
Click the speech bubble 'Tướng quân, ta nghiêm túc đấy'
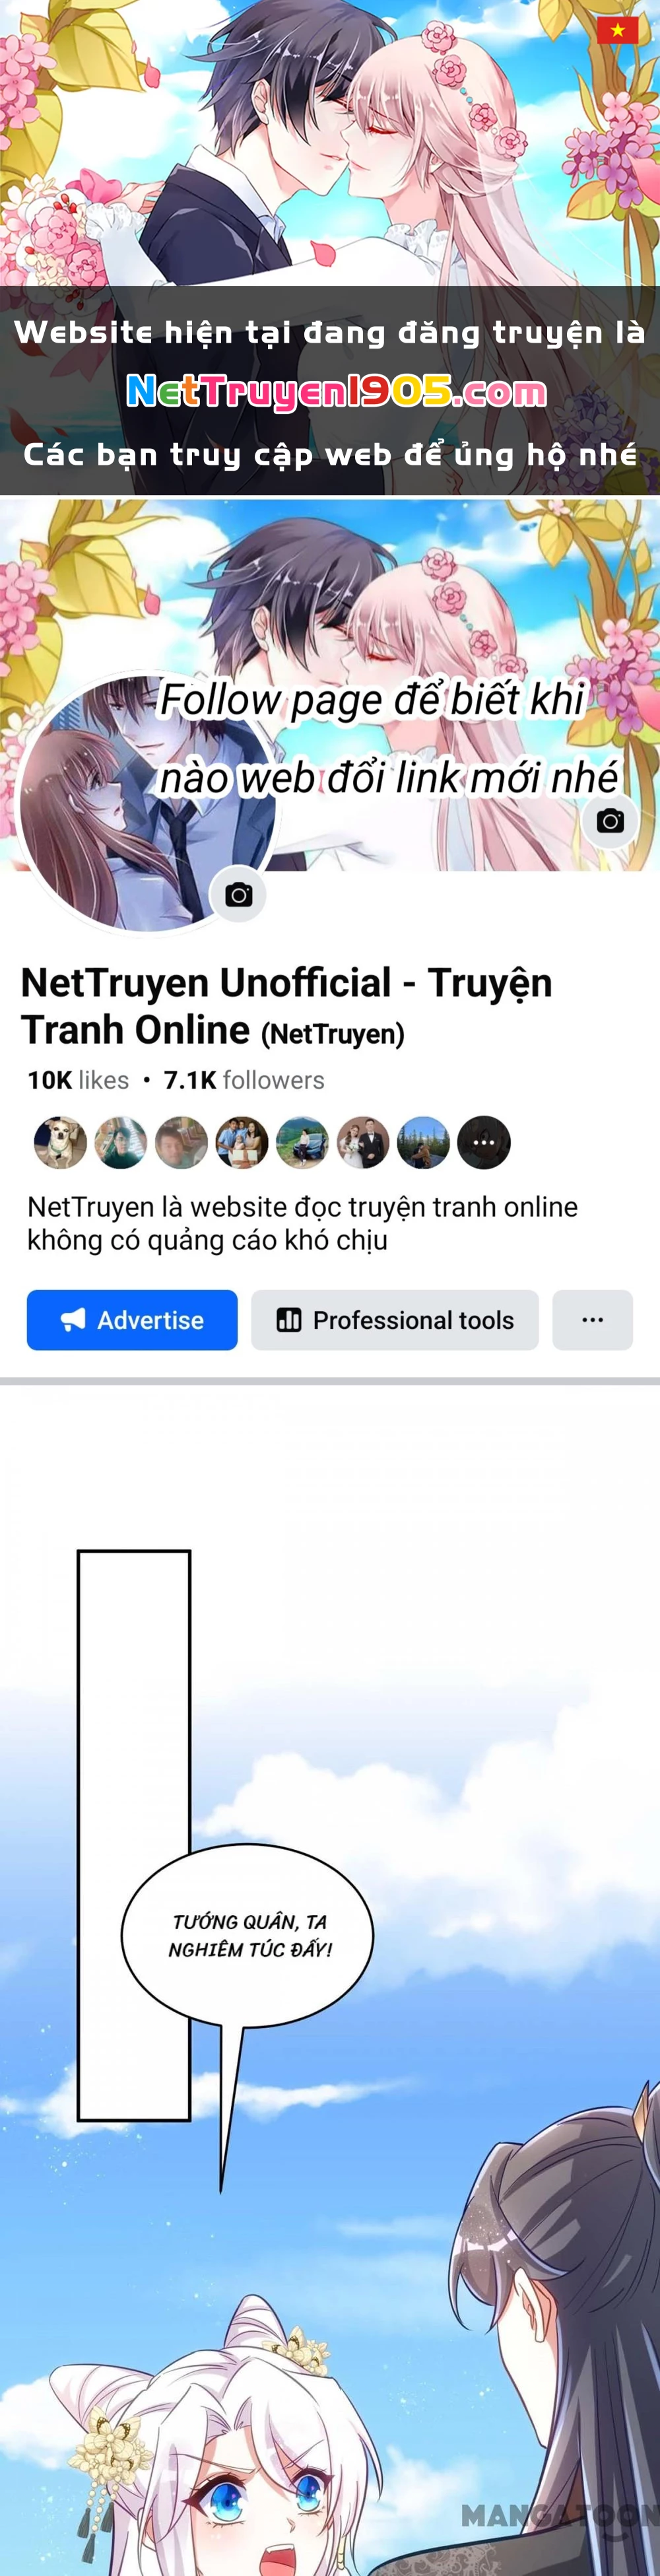[x=247, y=1935]
